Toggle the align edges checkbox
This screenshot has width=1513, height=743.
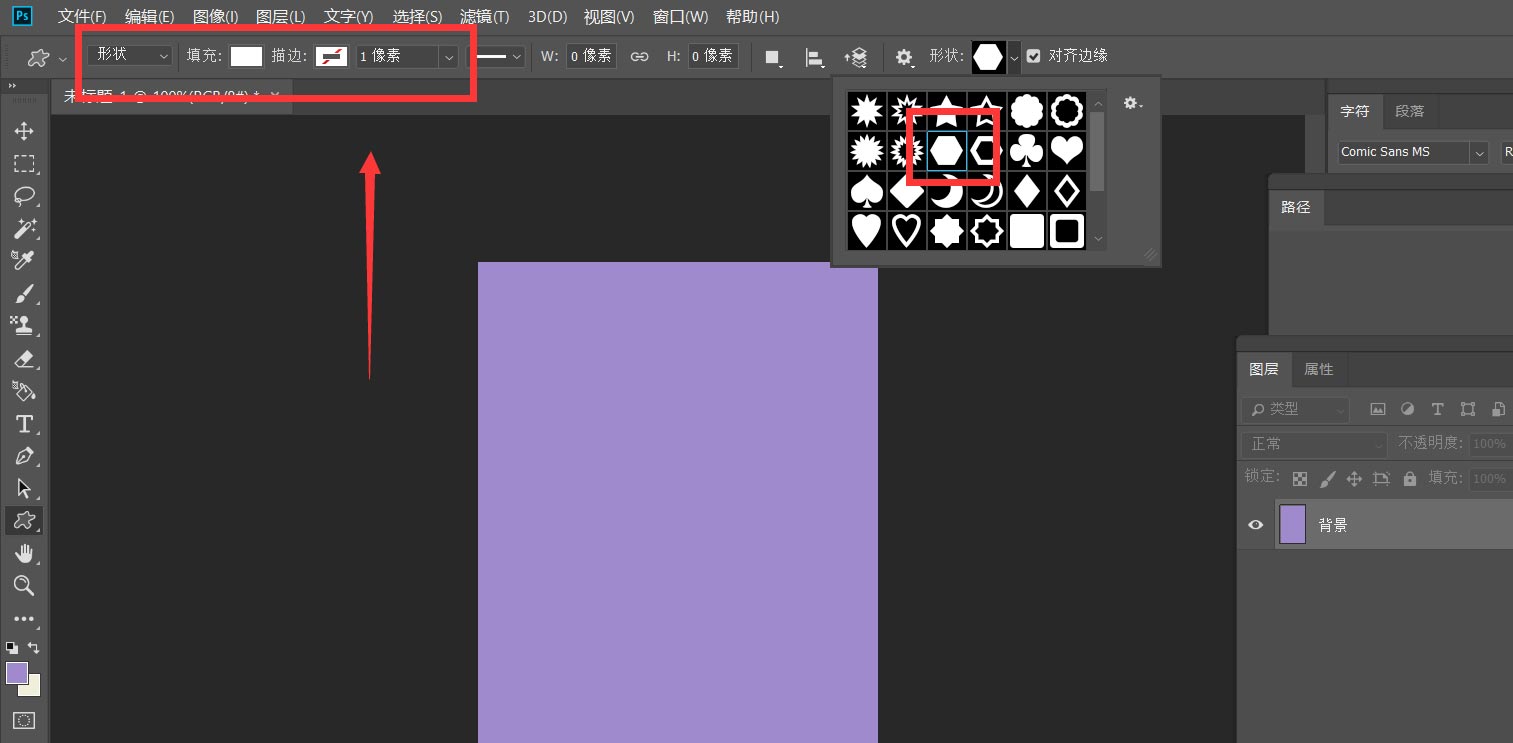[x=1034, y=56]
